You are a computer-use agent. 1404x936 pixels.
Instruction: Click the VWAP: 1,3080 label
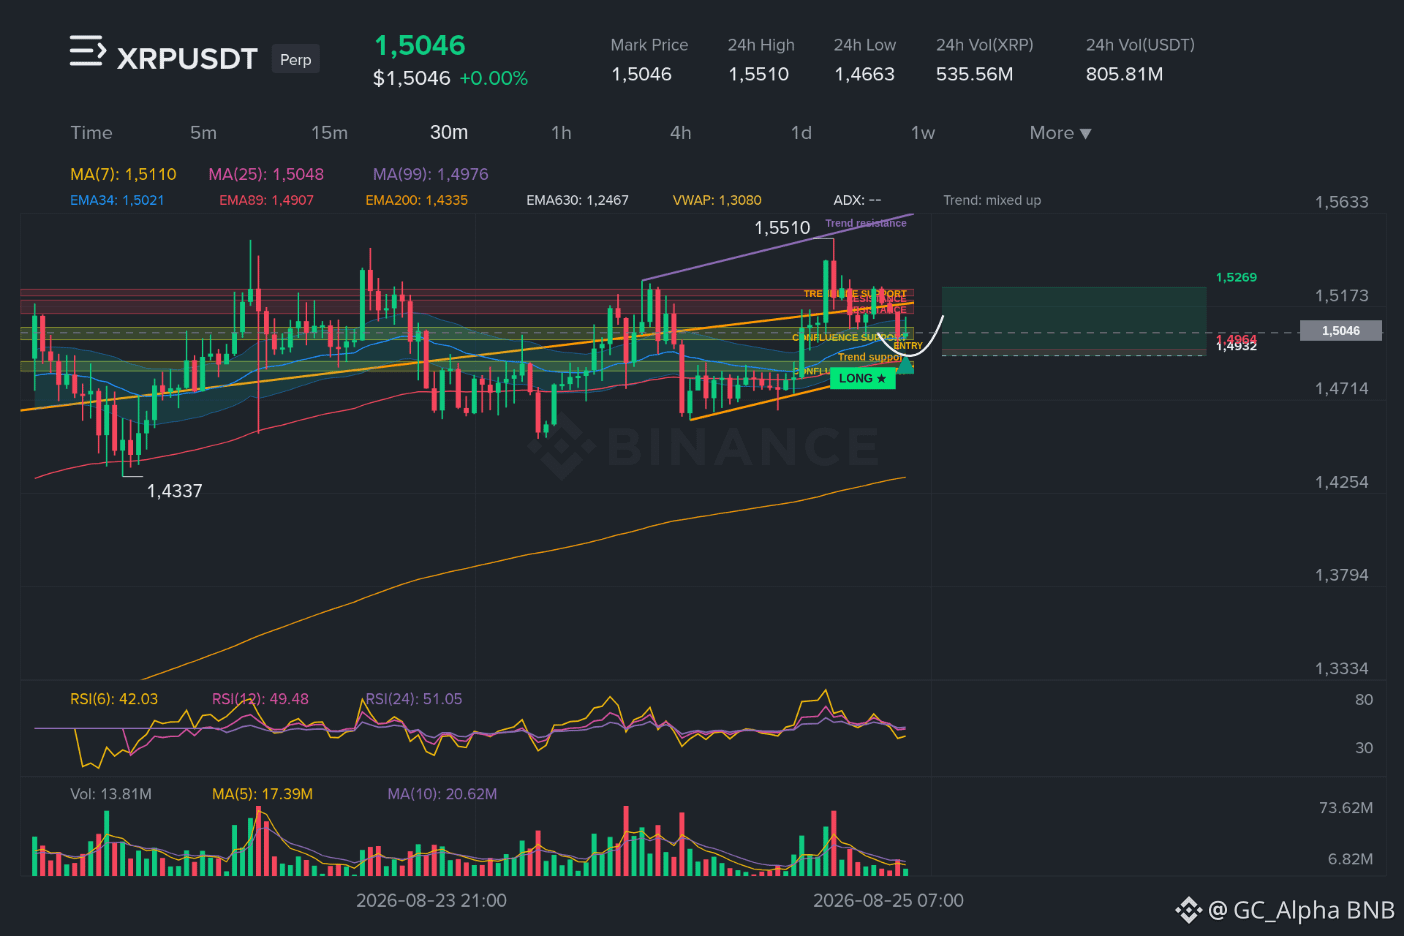[x=717, y=200]
